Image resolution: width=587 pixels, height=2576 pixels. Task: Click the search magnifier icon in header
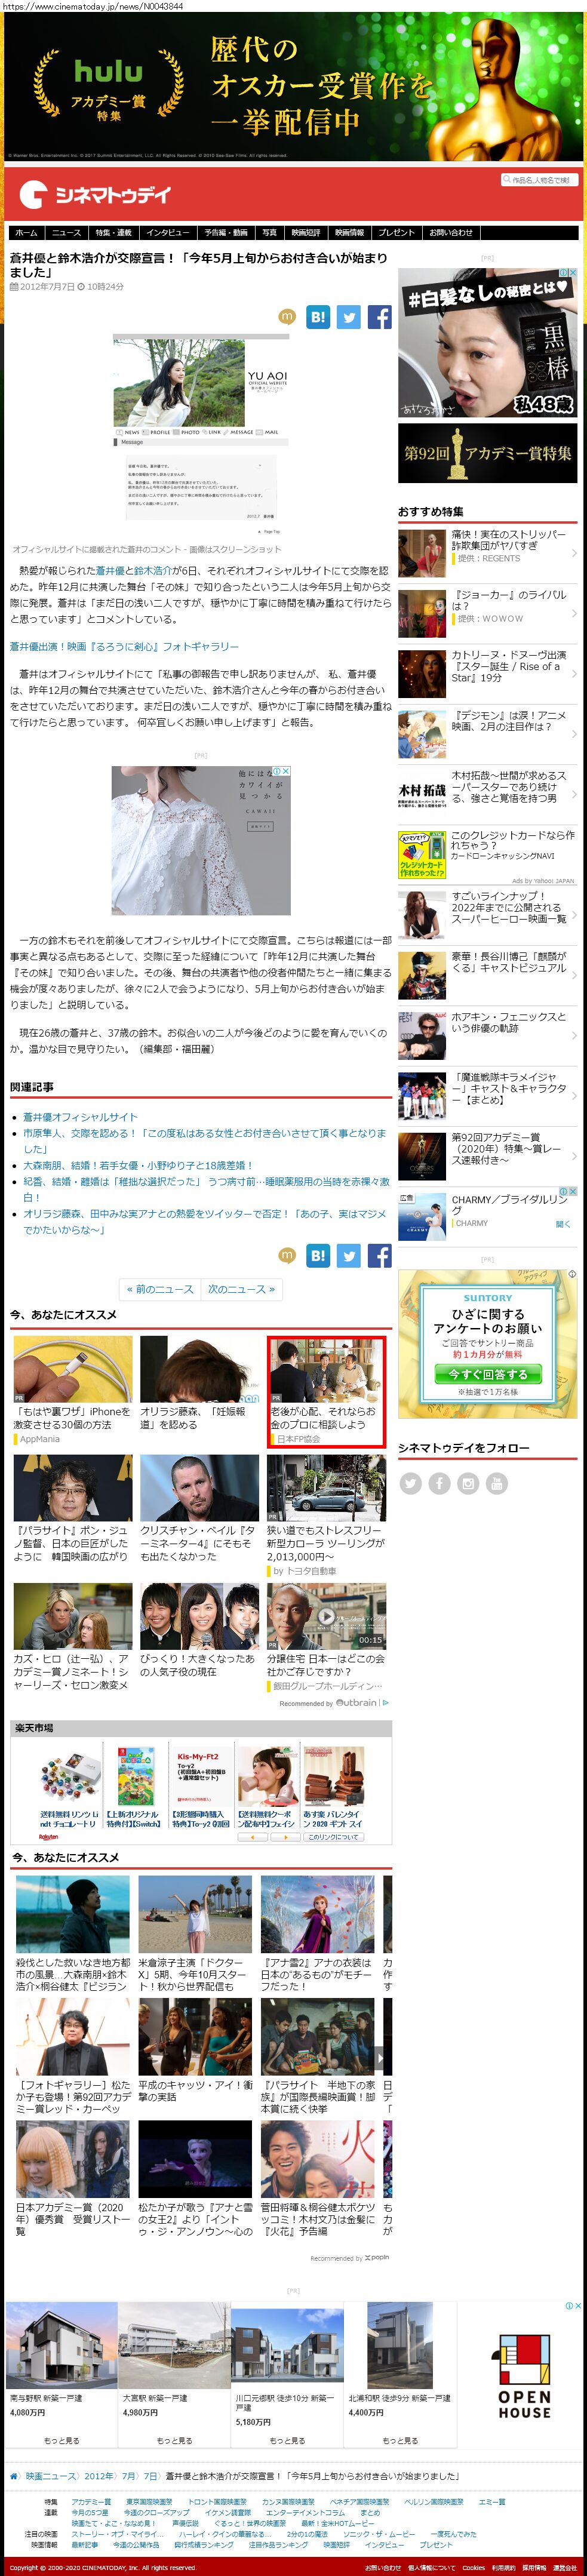click(508, 180)
